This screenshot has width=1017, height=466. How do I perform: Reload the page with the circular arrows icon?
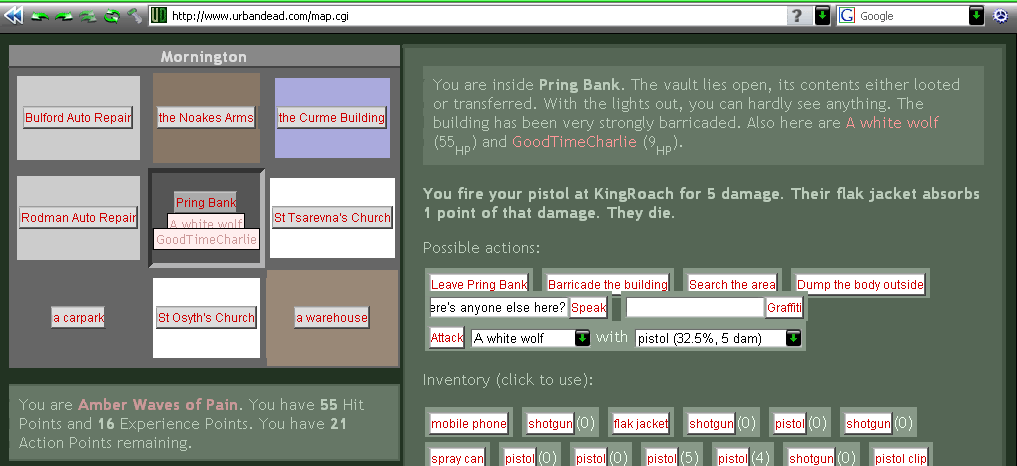tap(112, 16)
